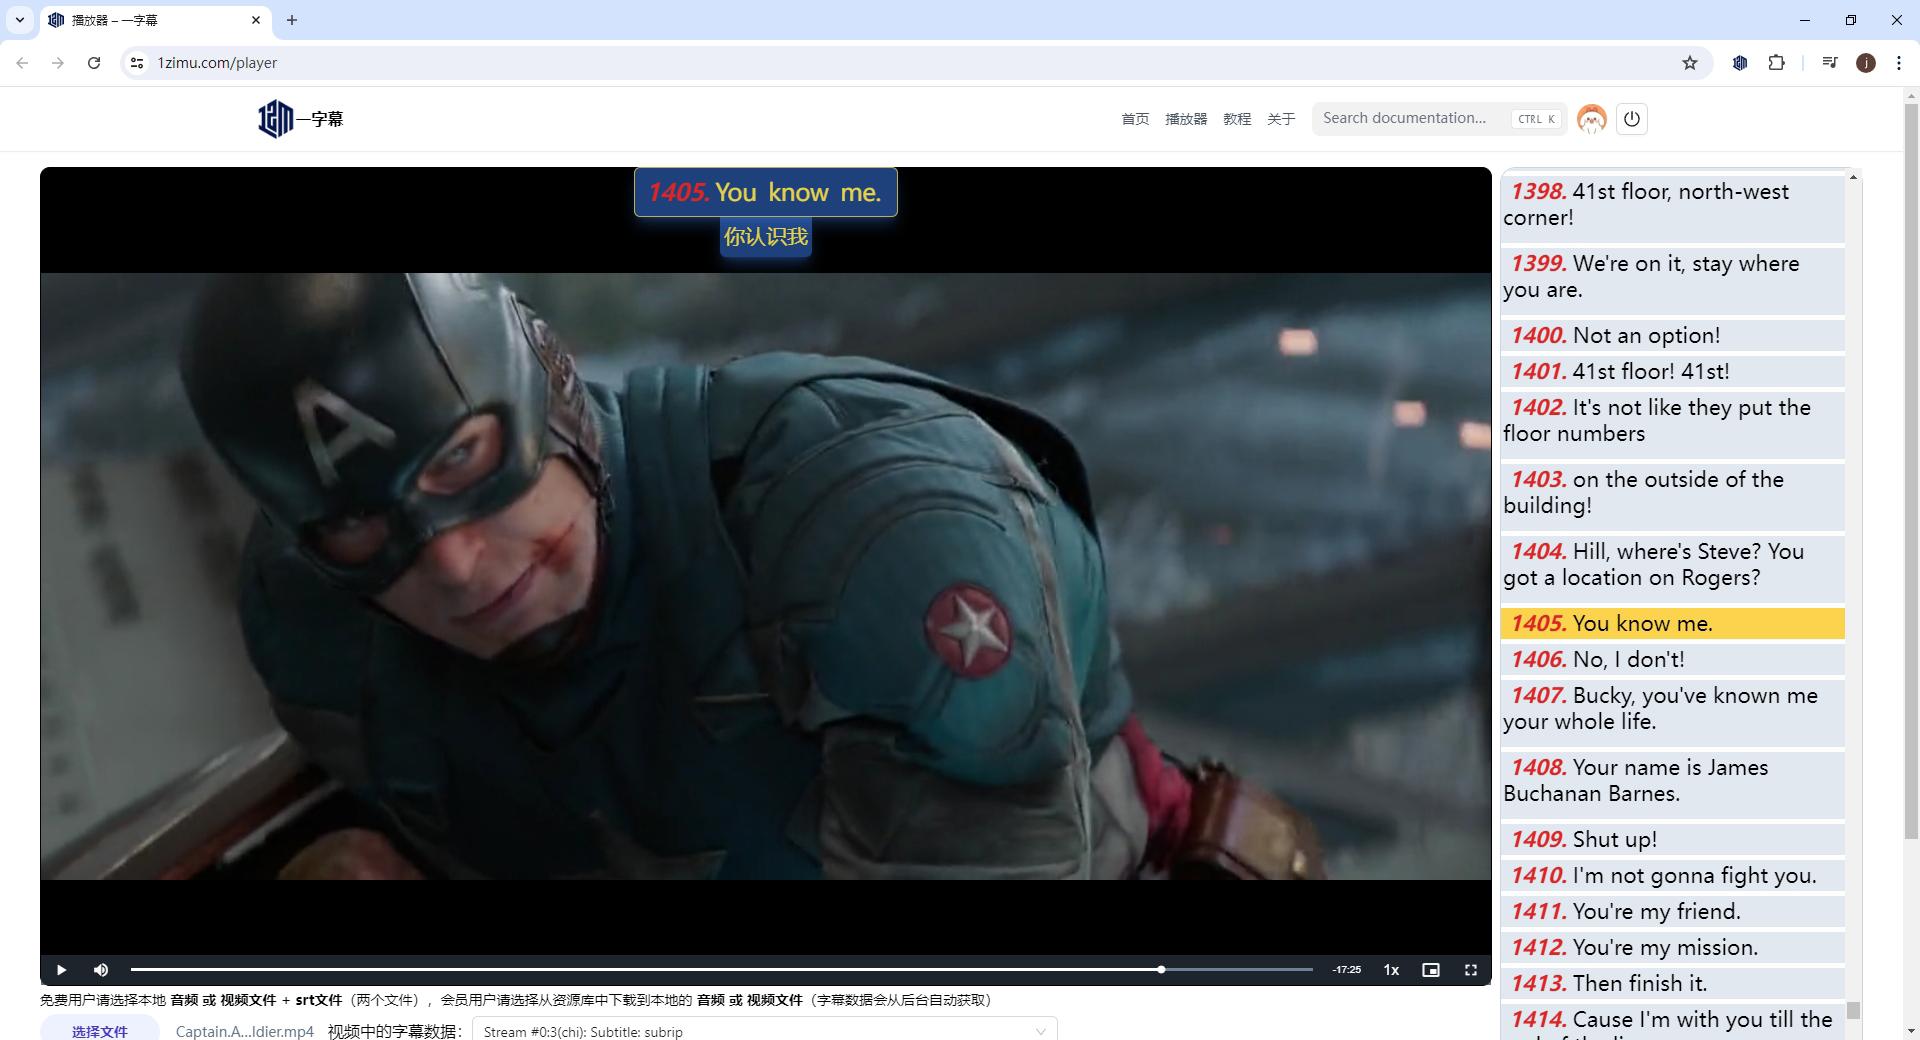The image size is (1920, 1040).
Task: Open the tab search chevron
Action: (19, 20)
